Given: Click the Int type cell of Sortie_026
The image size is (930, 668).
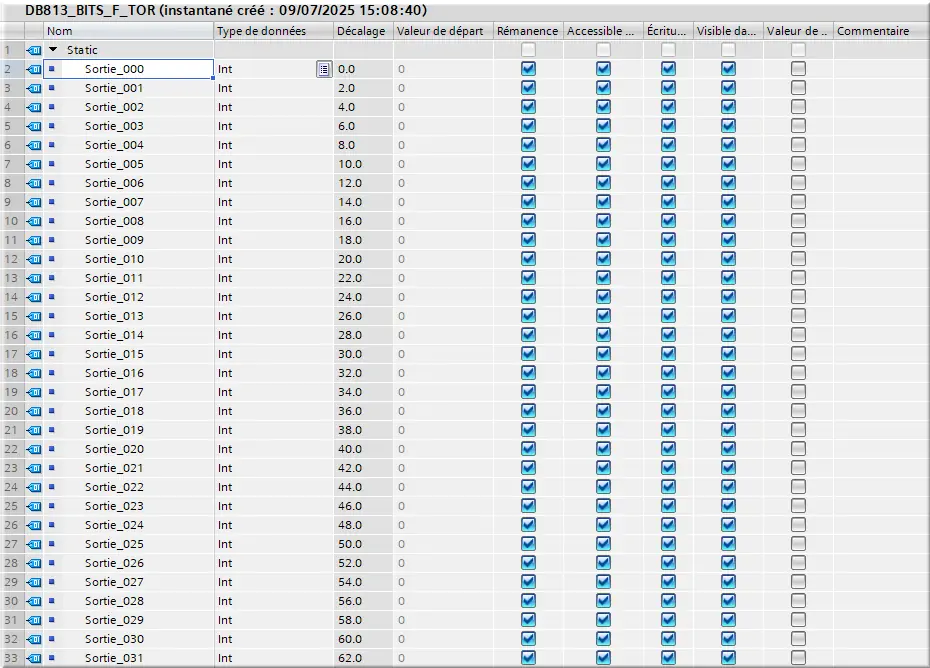Looking at the screenshot, I should [273, 563].
